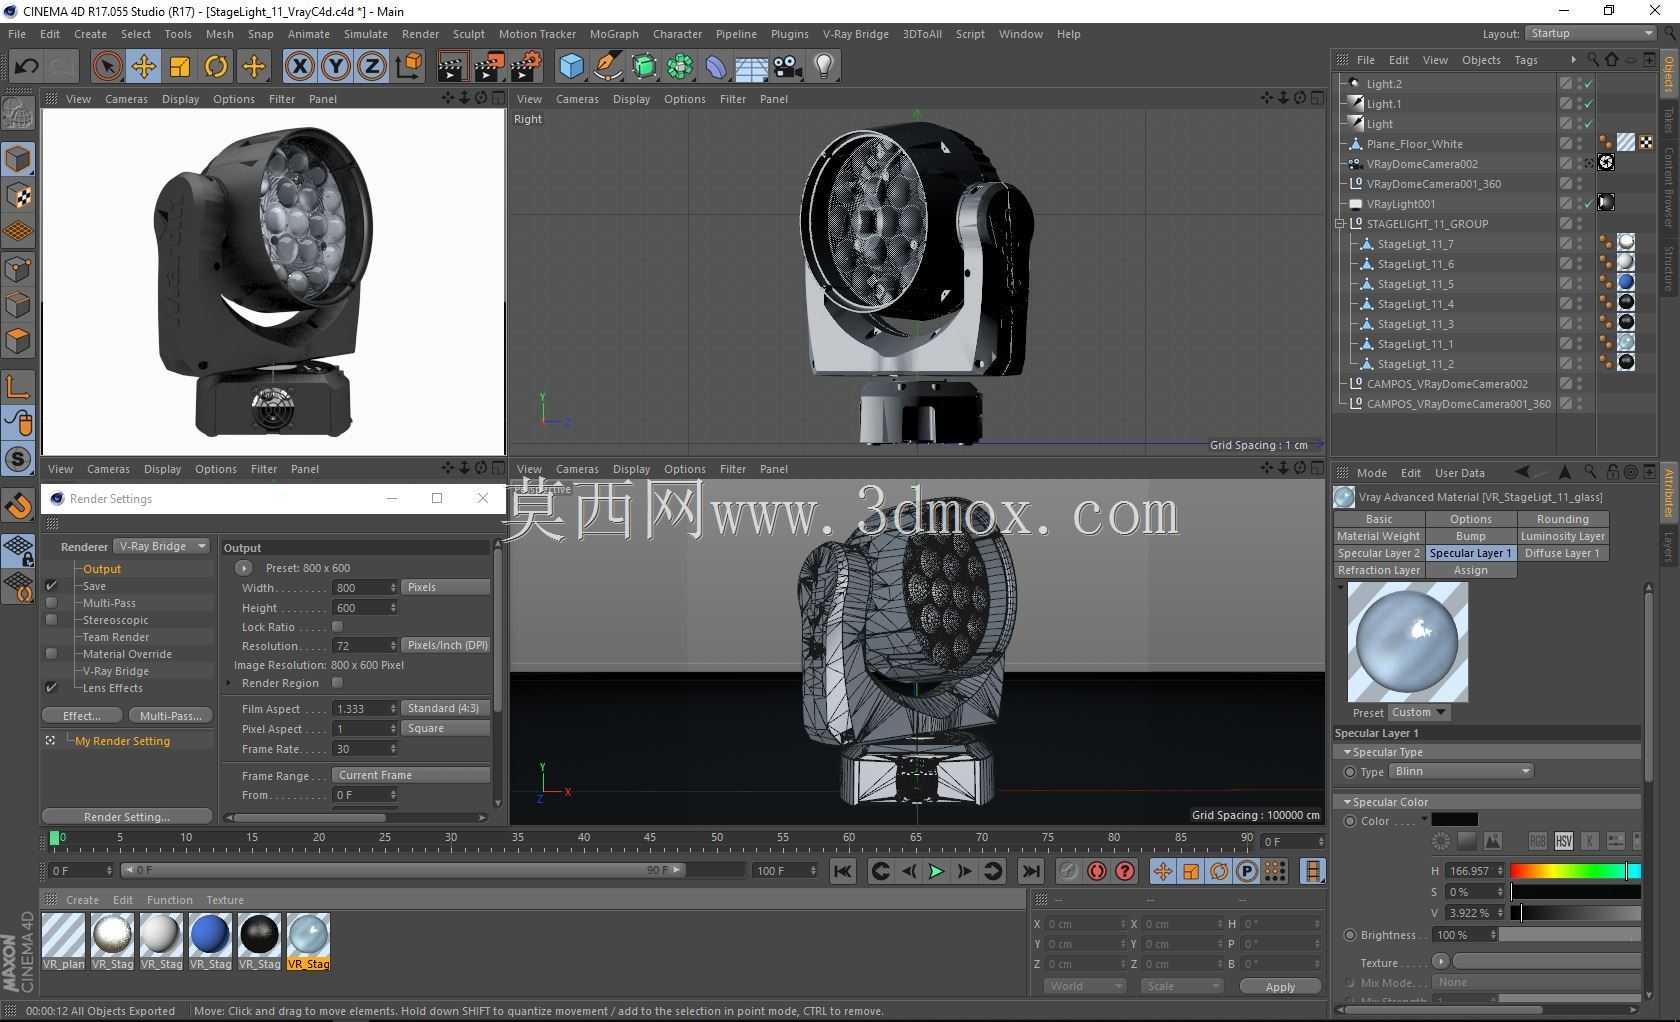Viewport: 1680px width, 1022px height.
Task: Click the Undo arrow in the toolbar
Action: [x=26, y=67]
